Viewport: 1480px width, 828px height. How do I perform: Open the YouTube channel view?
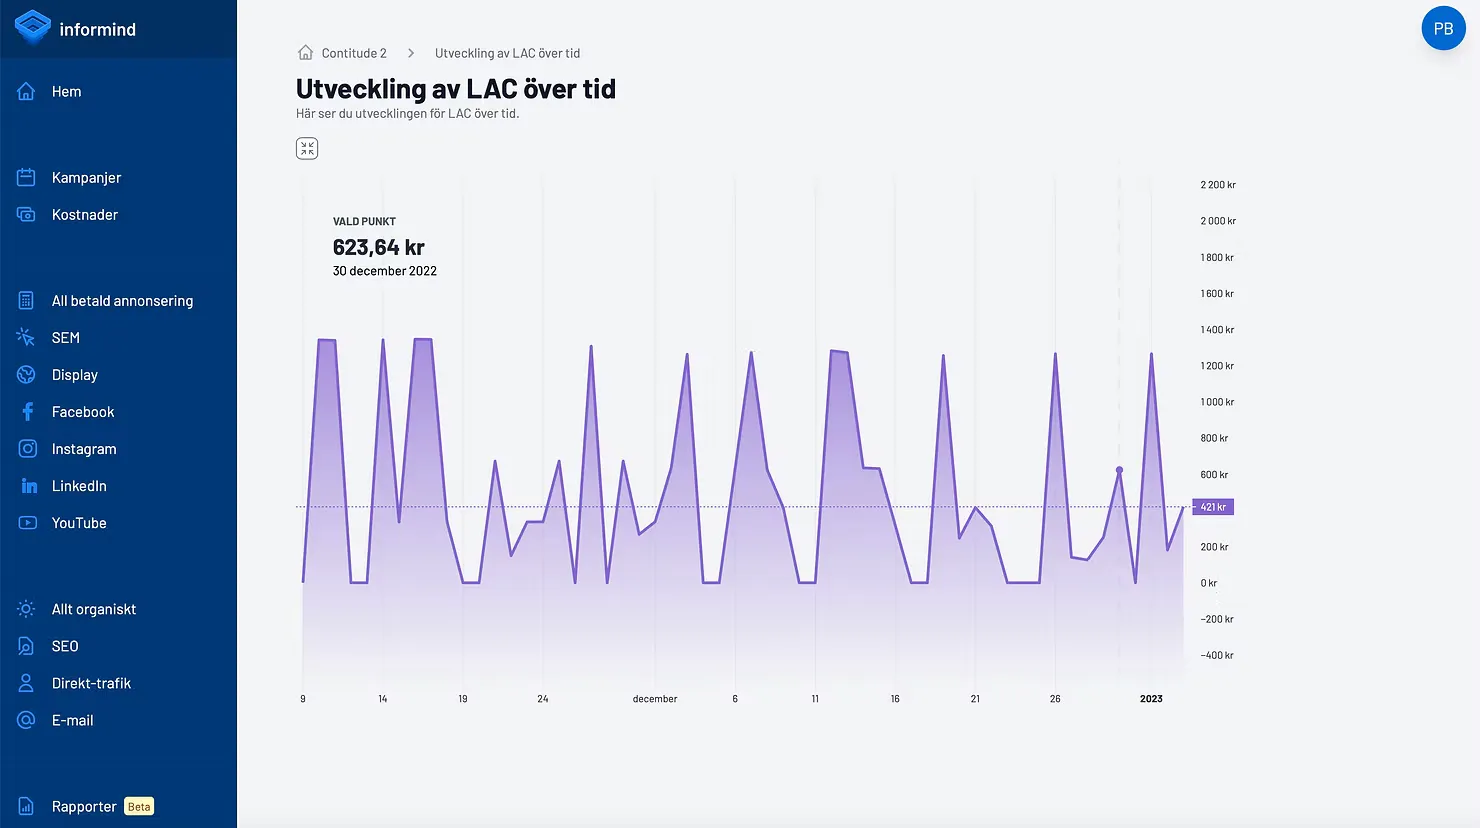(x=78, y=523)
